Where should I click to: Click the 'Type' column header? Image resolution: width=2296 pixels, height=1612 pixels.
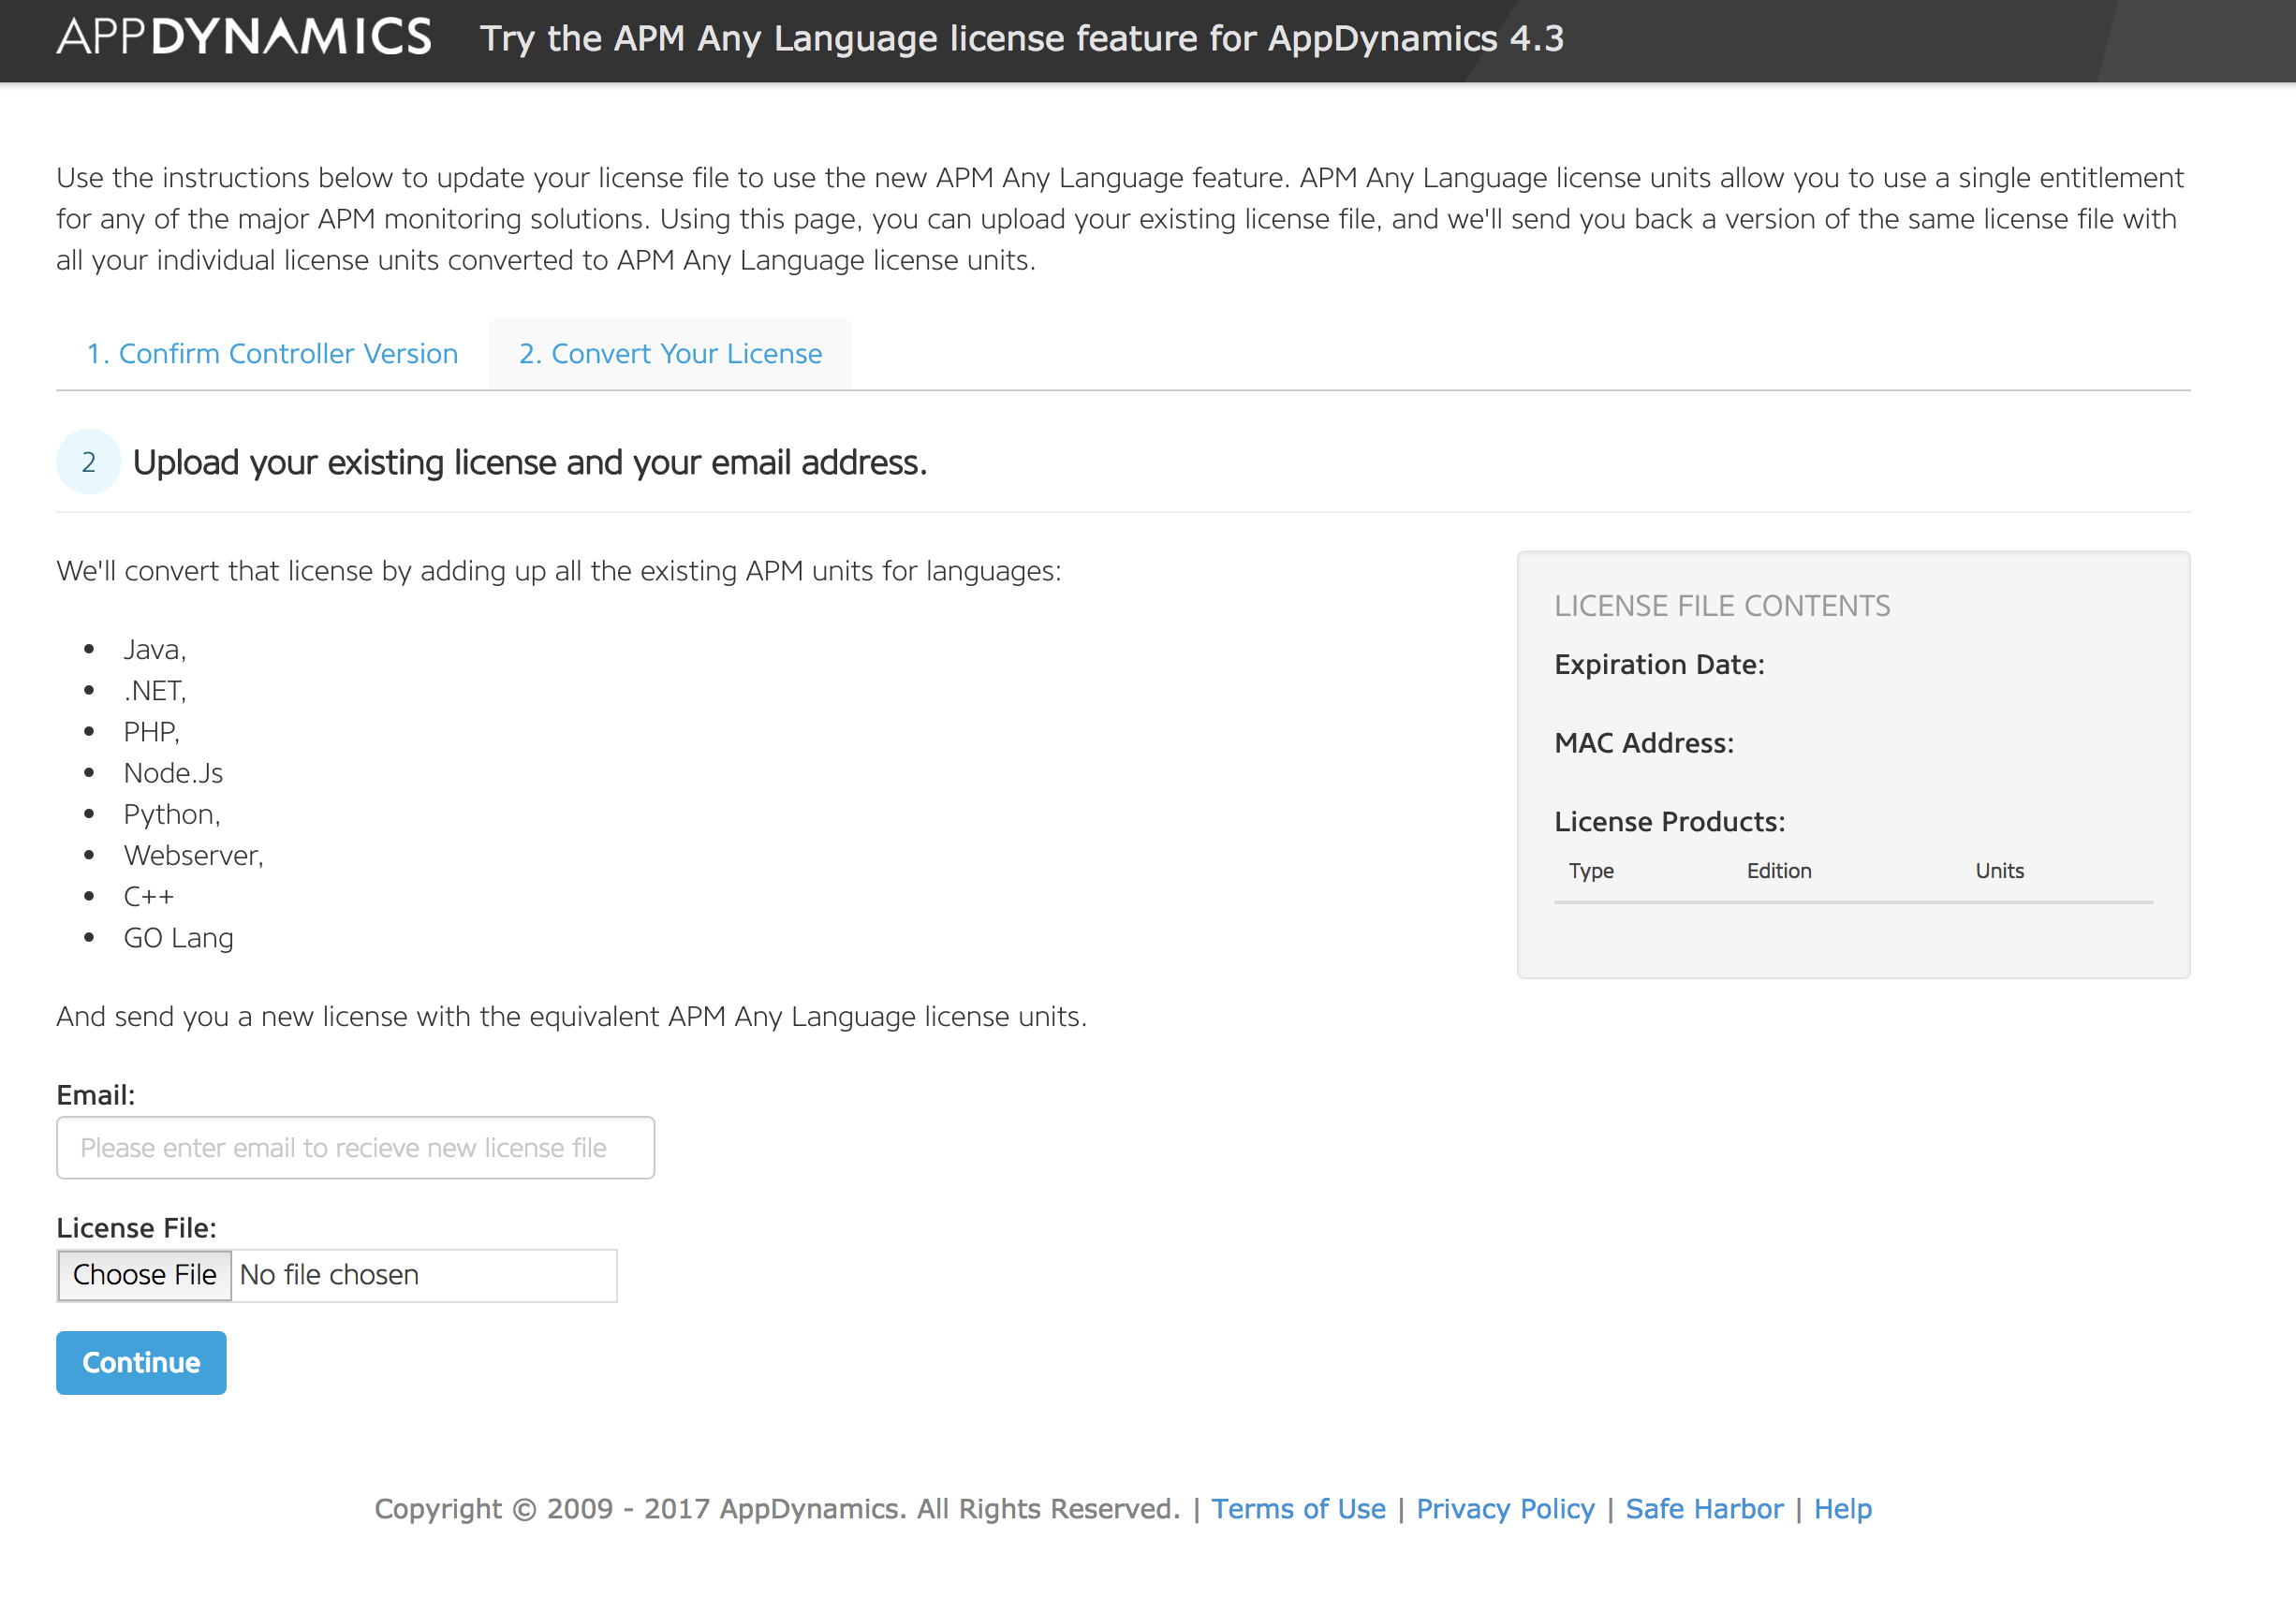pyautogui.click(x=1591, y=871)
